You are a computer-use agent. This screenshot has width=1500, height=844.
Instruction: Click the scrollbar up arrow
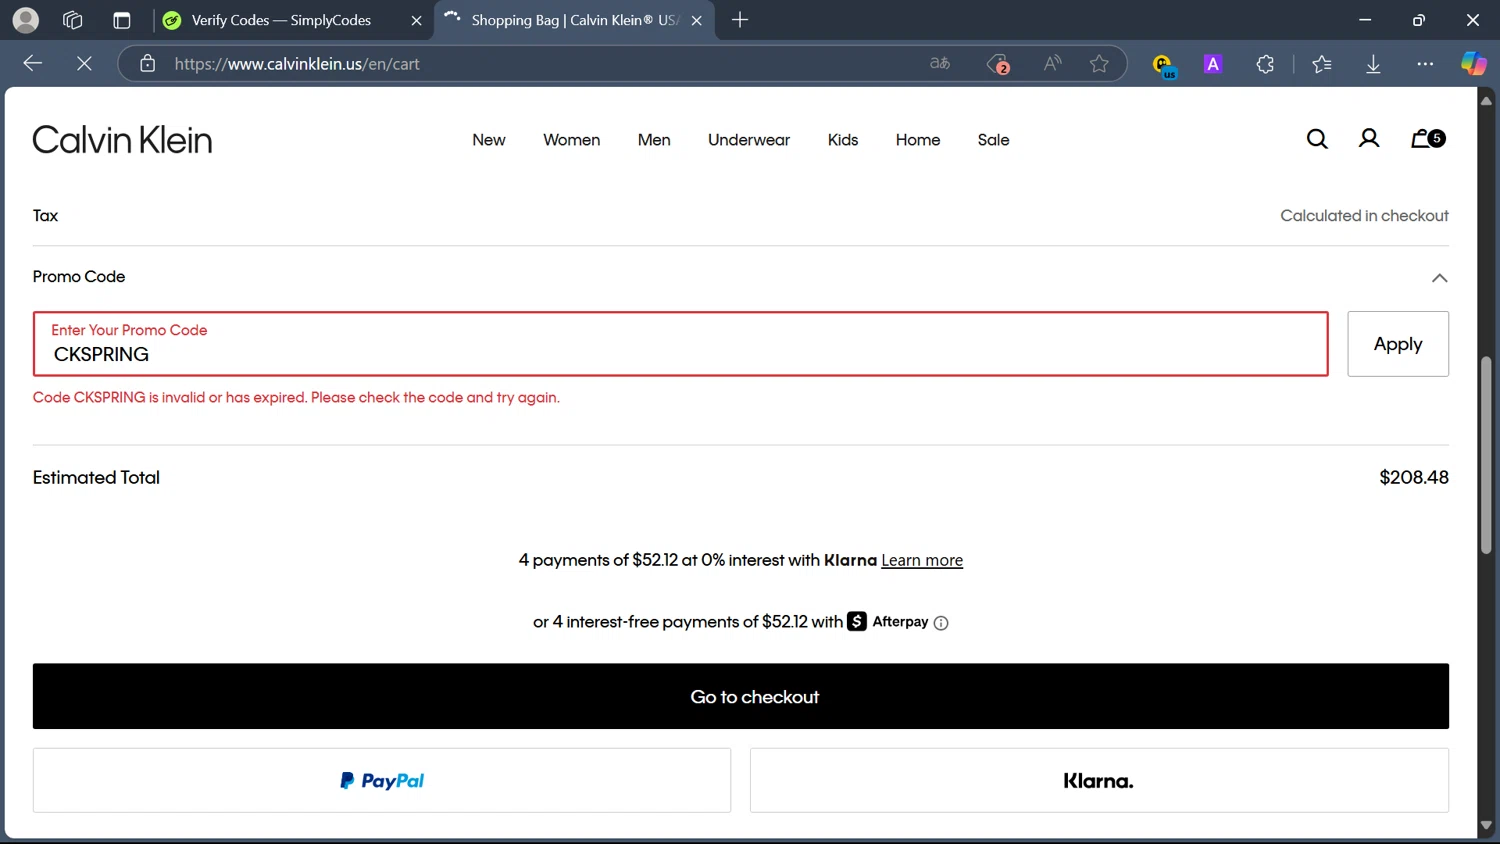pos(1486,100)
